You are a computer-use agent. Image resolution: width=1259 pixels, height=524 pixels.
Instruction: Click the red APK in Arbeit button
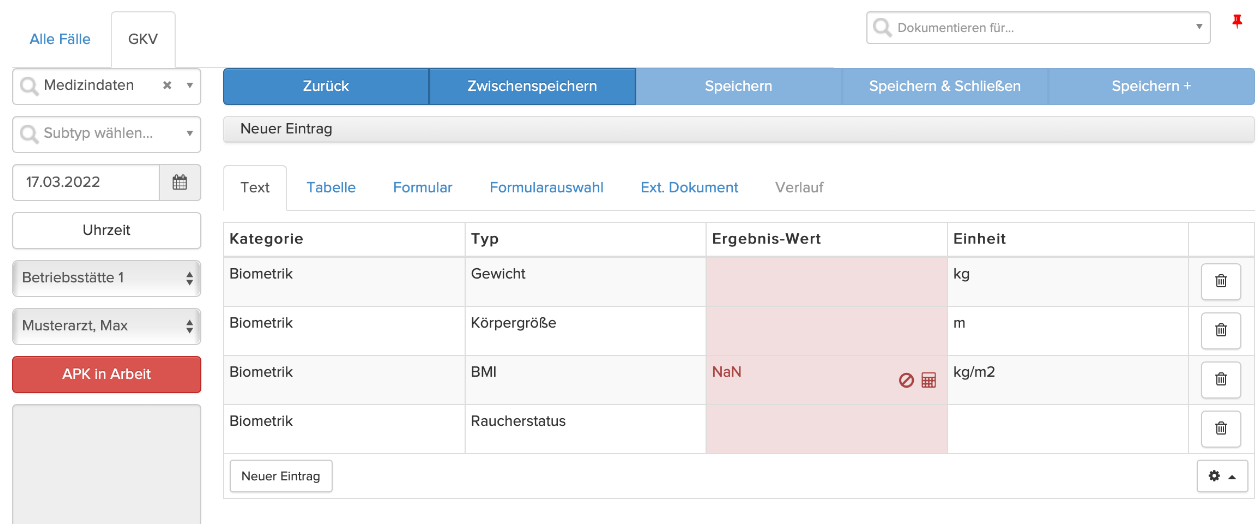click(x=106, y=374)
